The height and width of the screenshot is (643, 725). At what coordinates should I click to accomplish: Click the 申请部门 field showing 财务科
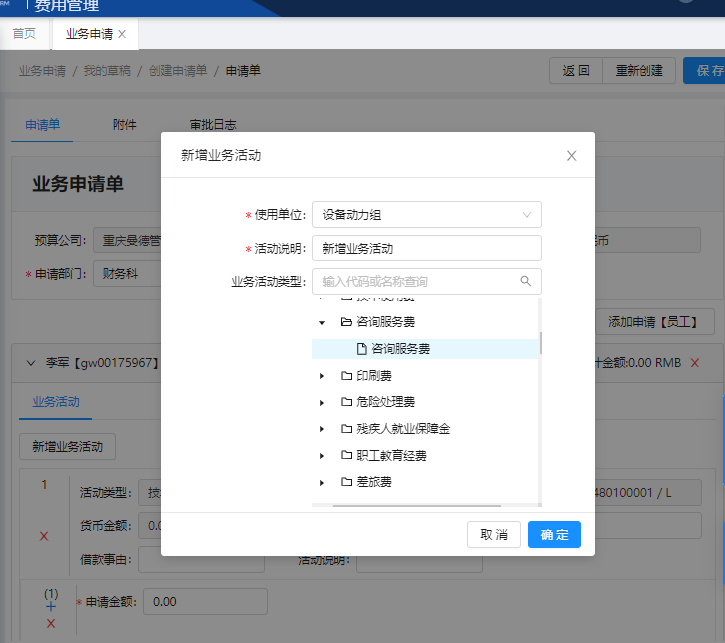tap(127, 274)
